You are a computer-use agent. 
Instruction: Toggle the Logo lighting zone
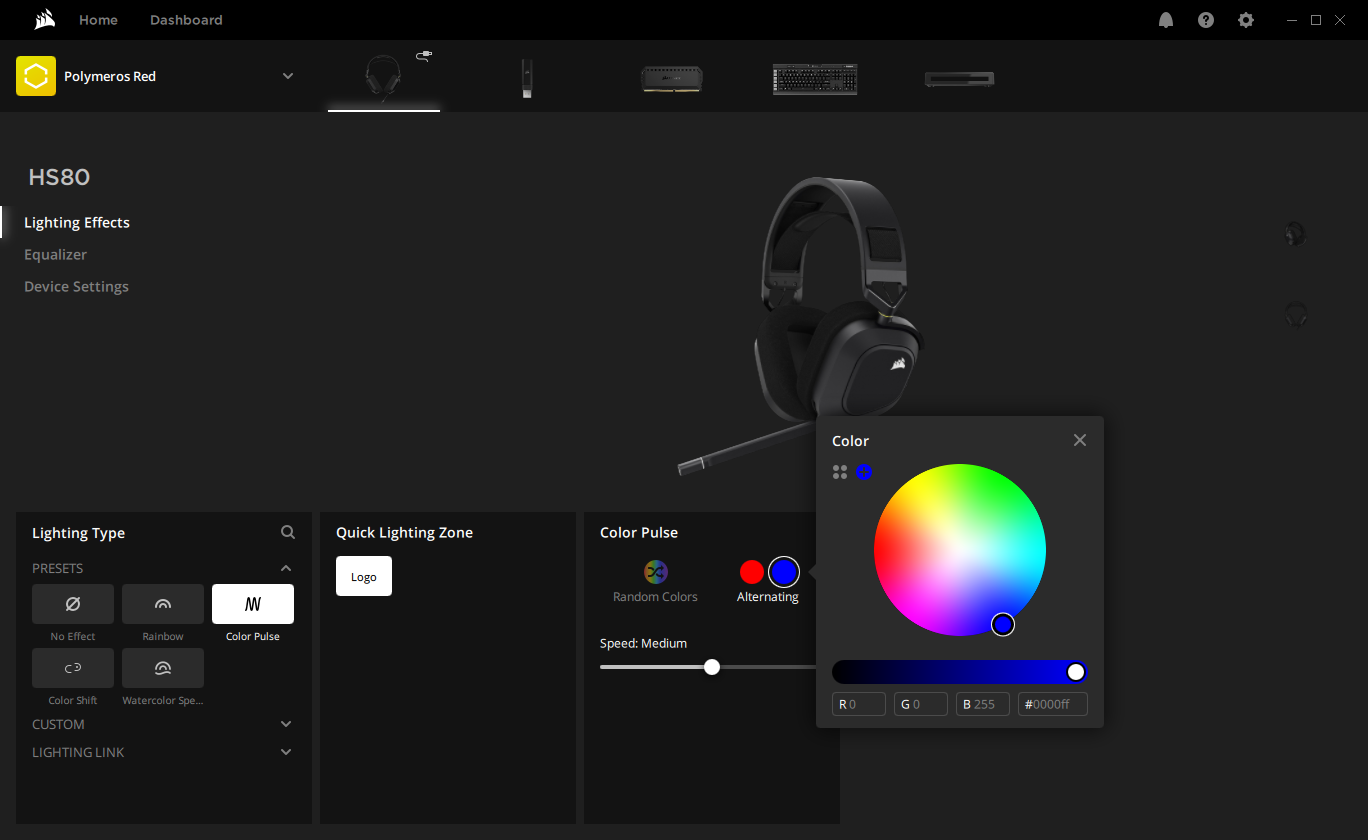tap(364, 576)
